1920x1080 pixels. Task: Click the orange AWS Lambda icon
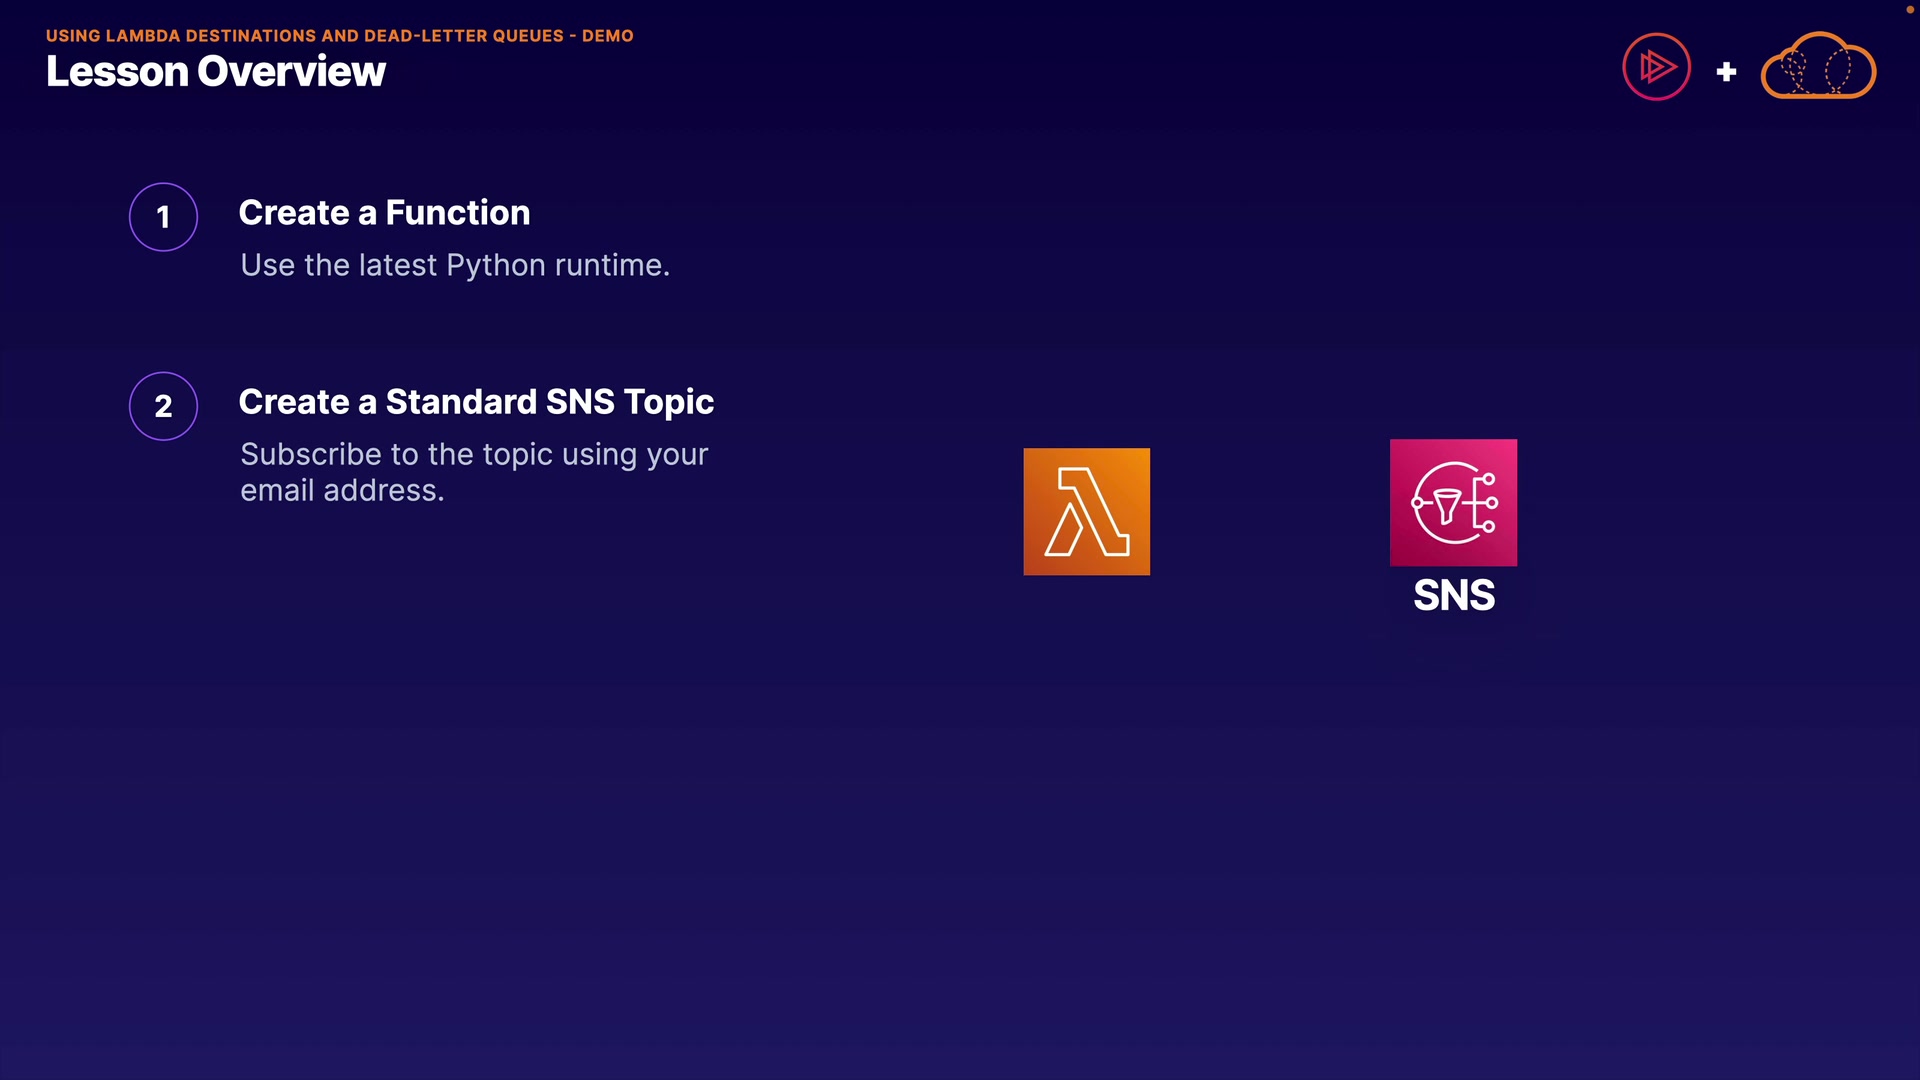[1086, 511]
